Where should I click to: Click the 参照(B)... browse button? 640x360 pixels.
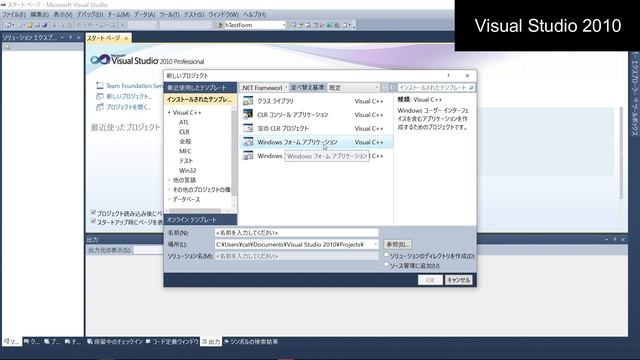[x=398, y=244]
